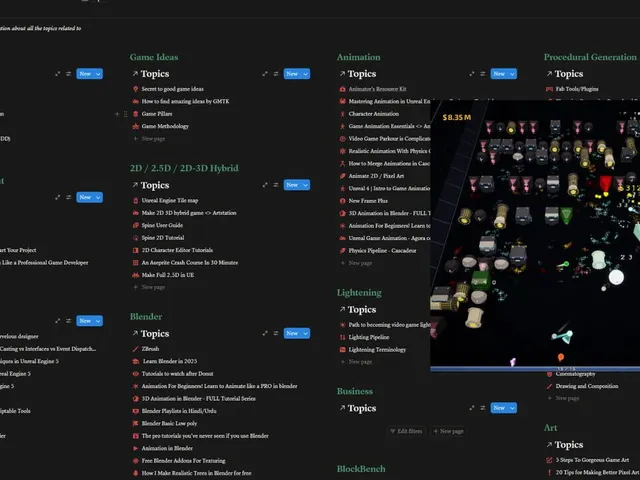Add a new page under 2D / 2.5D Hybrid list
The image size is (640, 480).
(149, 287)
